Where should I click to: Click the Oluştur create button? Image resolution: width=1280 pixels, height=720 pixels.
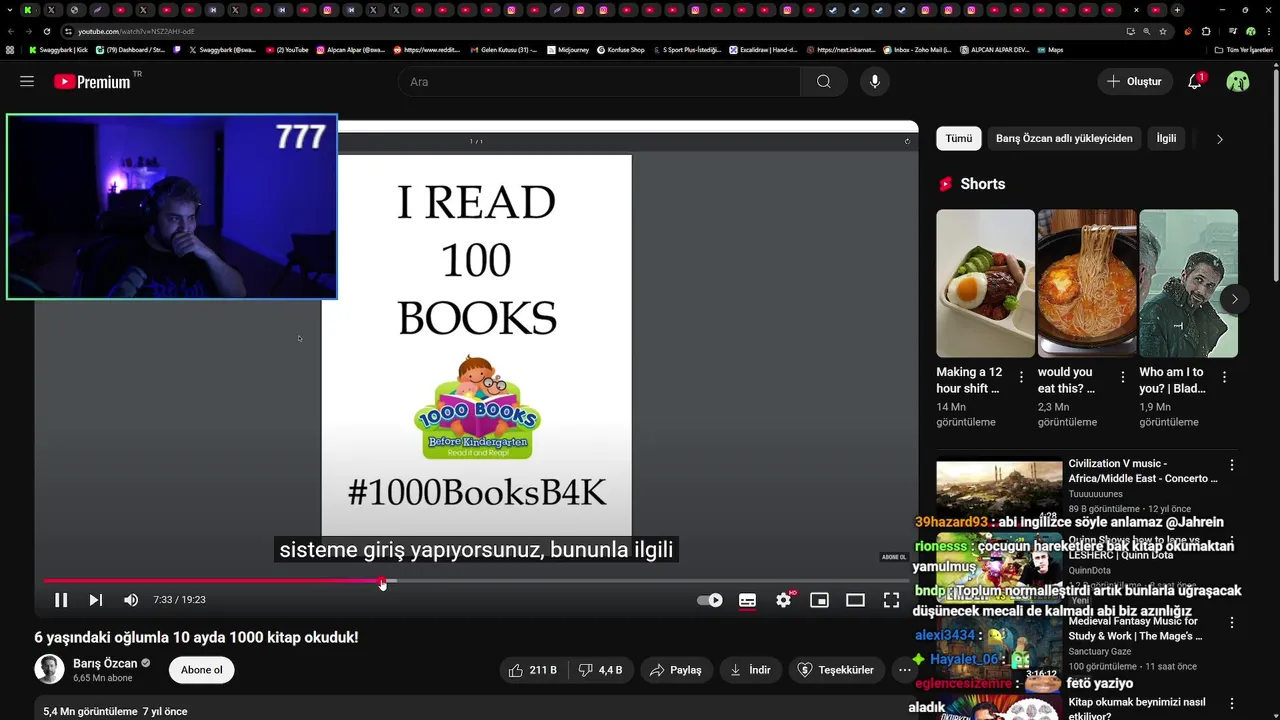(1135, 81)
